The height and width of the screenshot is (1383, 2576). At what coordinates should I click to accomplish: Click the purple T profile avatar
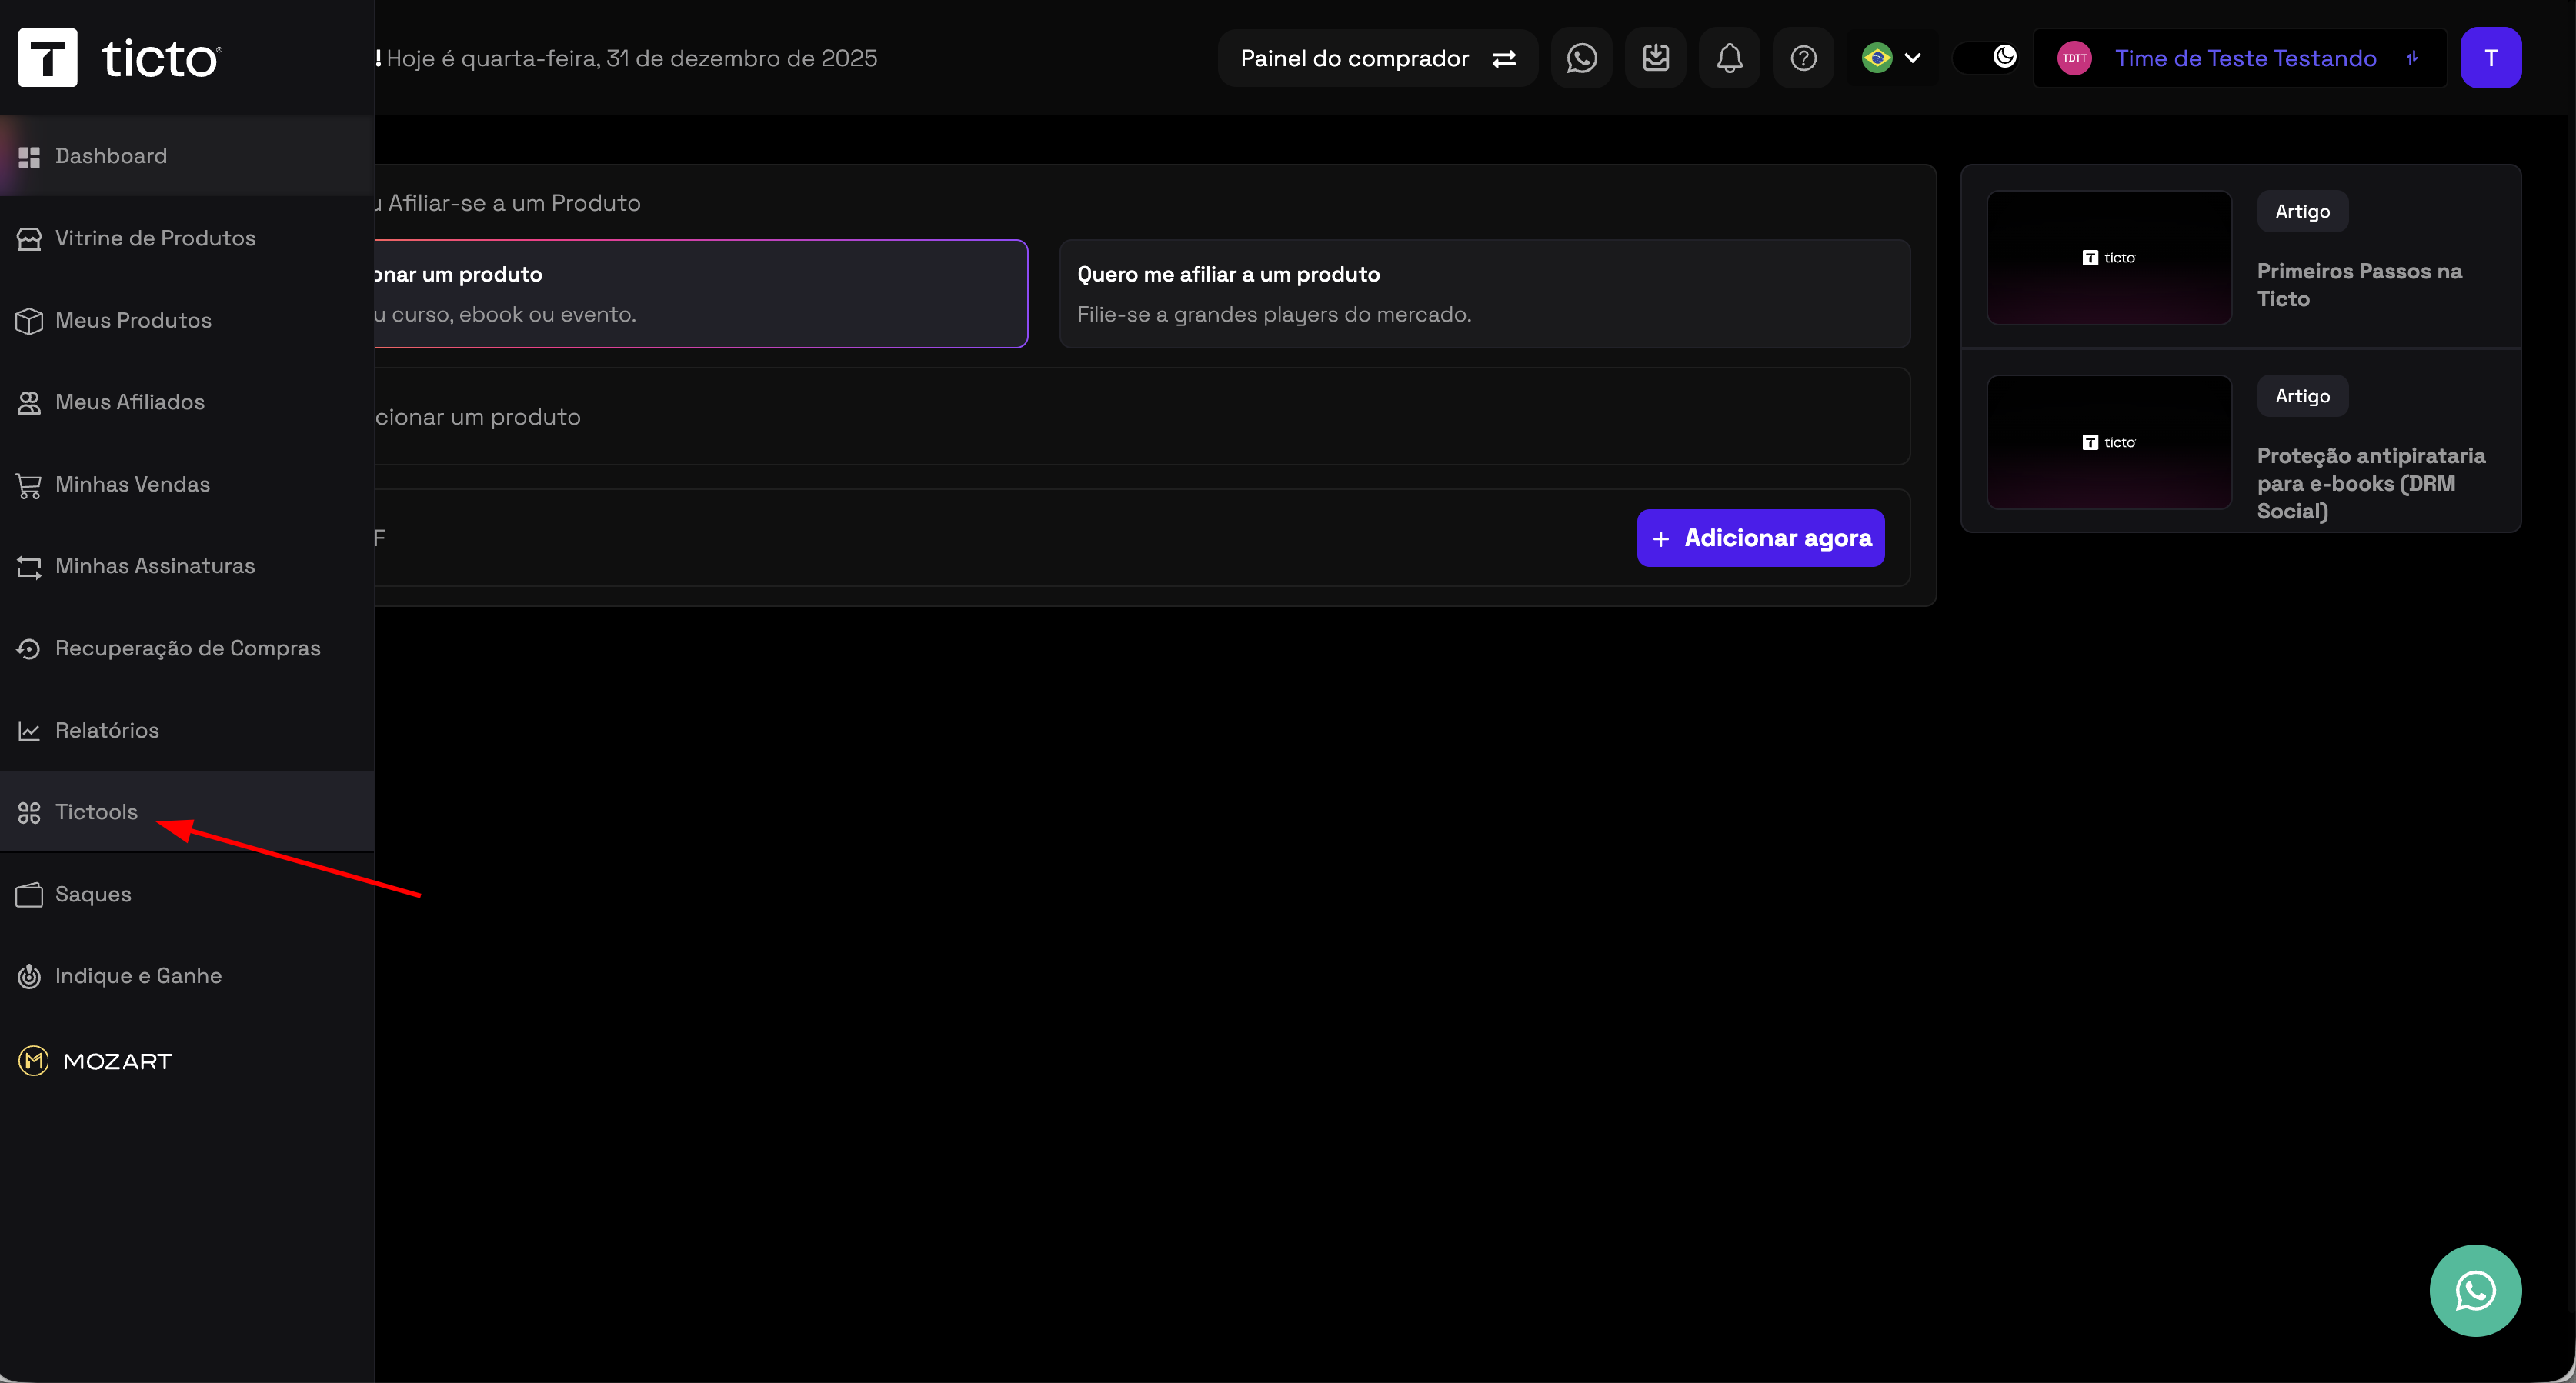pos(2490,58)
